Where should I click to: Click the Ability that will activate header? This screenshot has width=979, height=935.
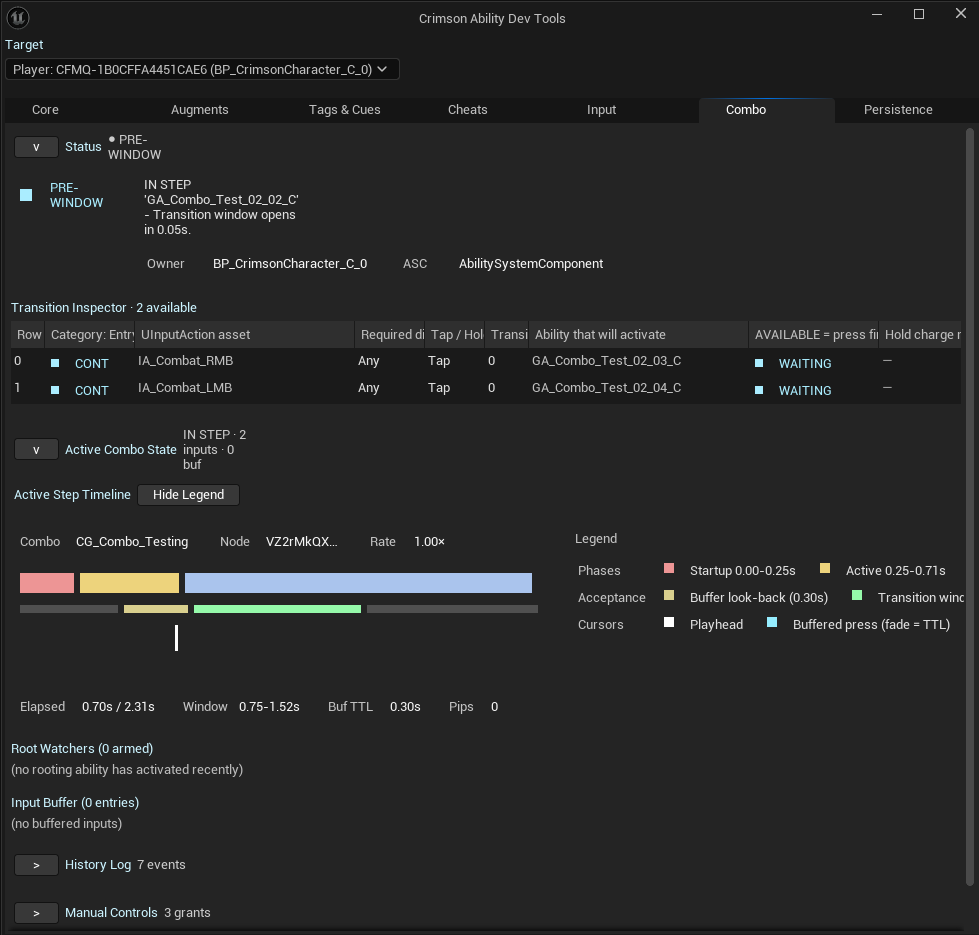pos(639,335)
